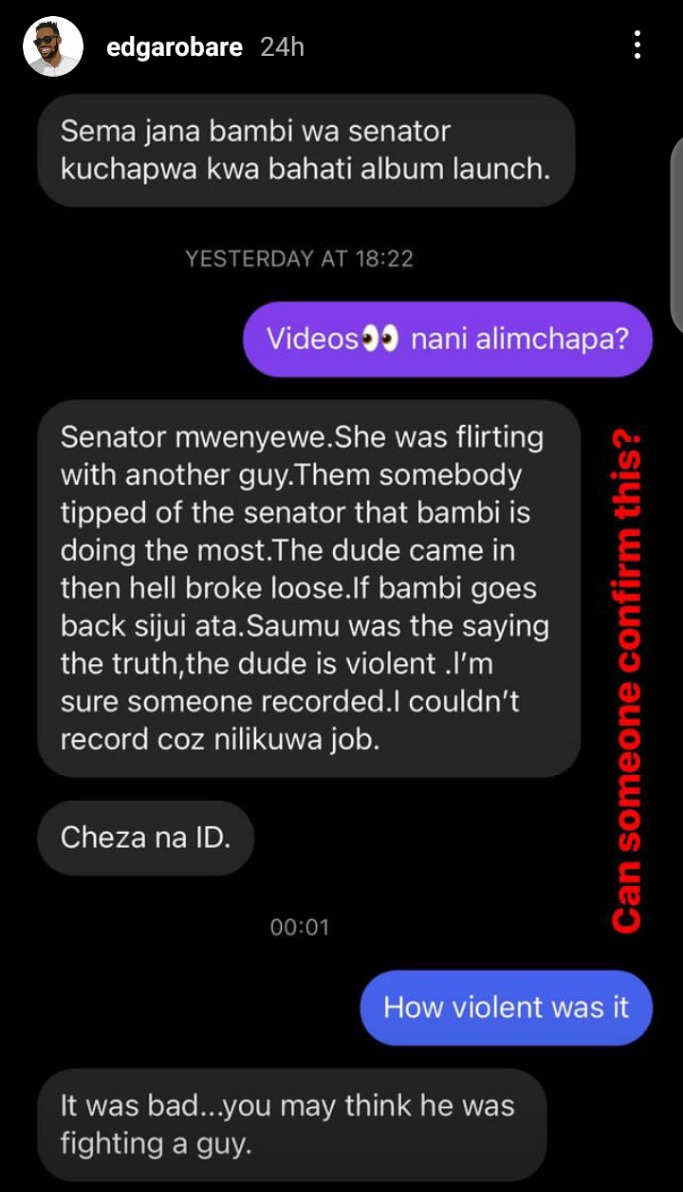Select the blue 'How violent was it' bubble
This screenshot has height=1192, width=683.
506,1007
